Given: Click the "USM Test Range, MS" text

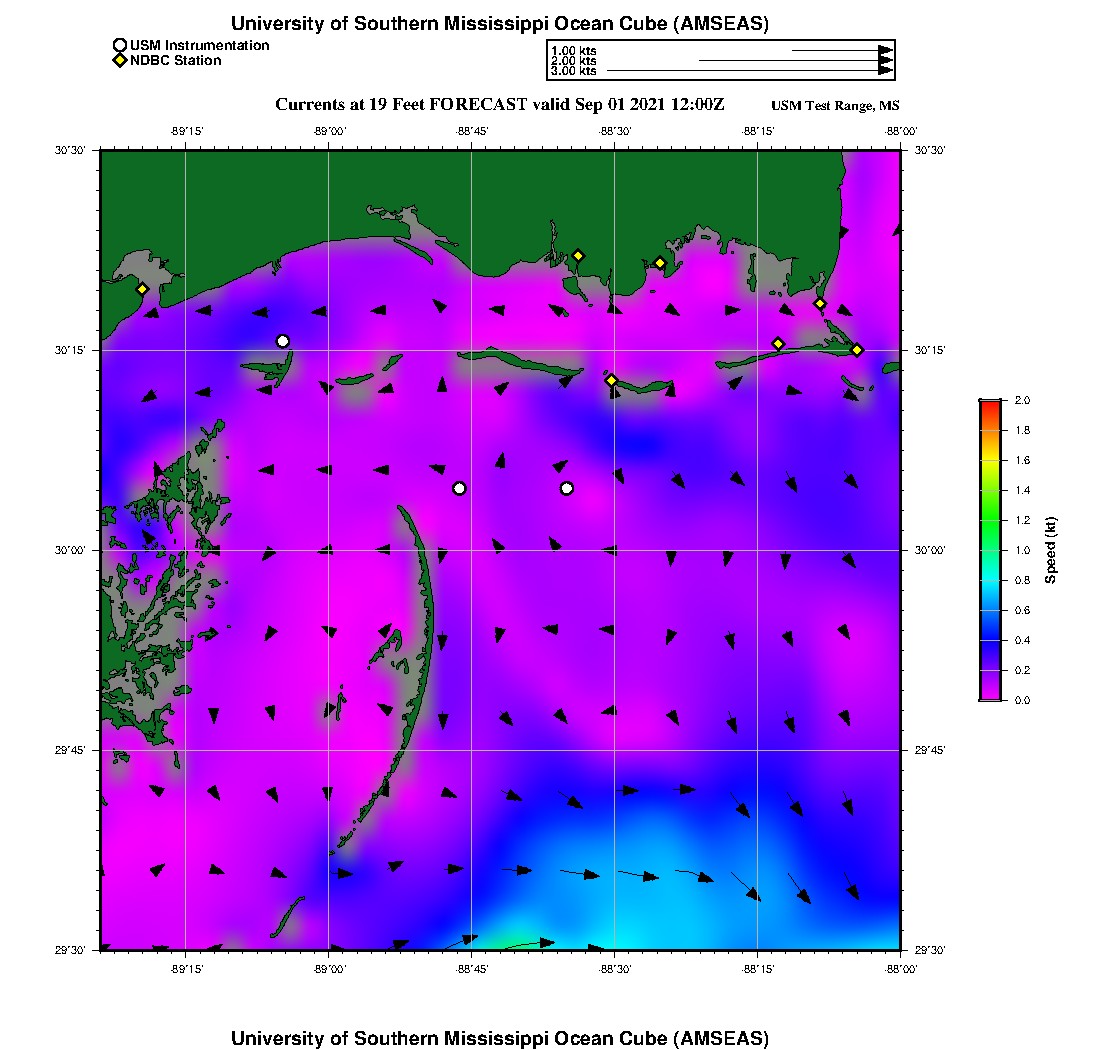Looking at the screenshot, I should 835,106.
